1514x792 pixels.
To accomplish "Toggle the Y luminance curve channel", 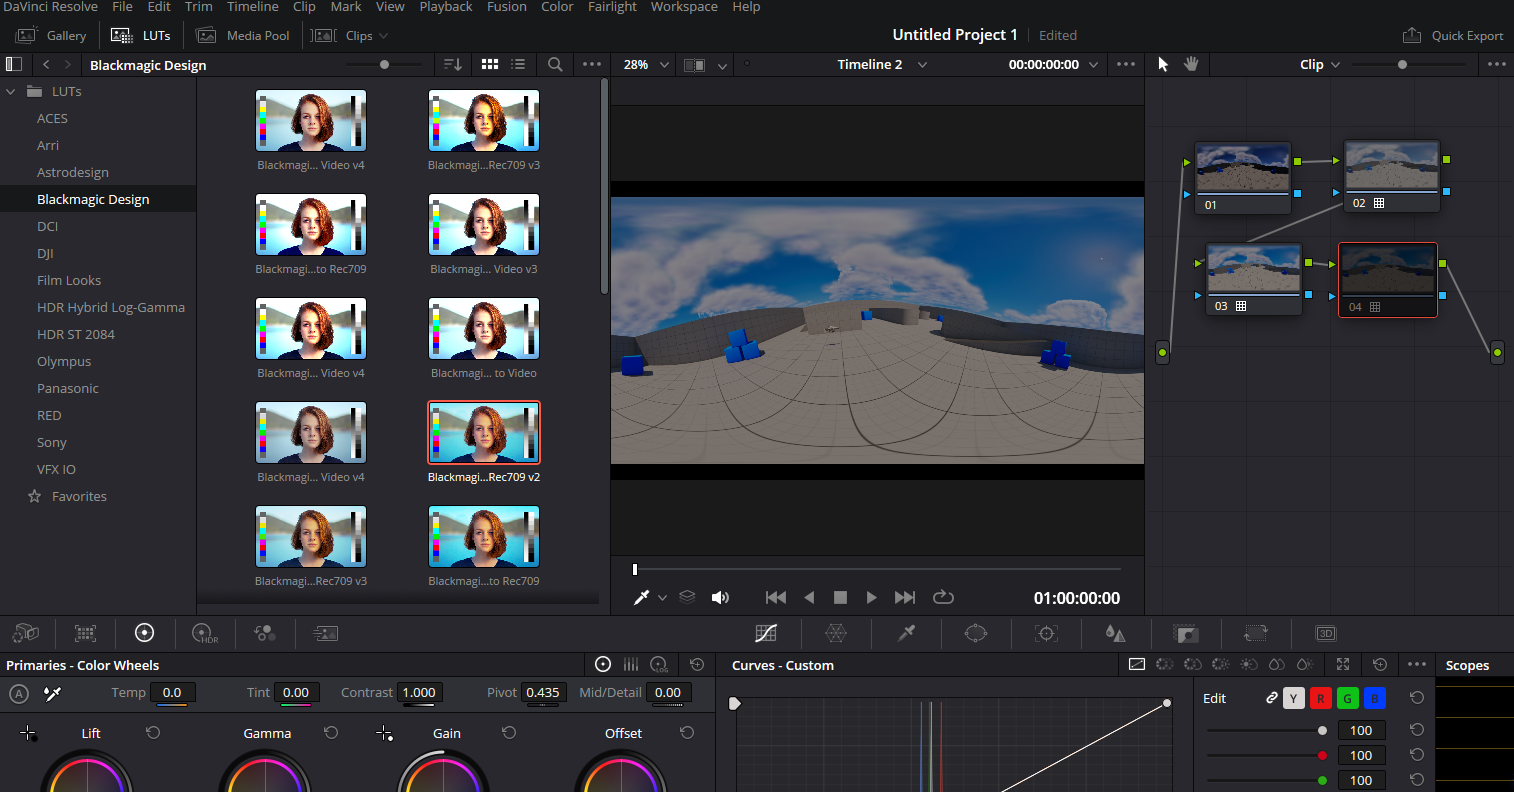I will tap(1294, 698).
